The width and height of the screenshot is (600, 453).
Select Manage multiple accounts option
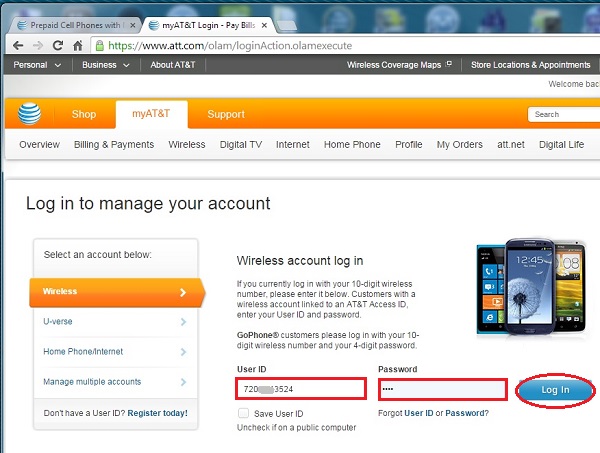[115, 382]
